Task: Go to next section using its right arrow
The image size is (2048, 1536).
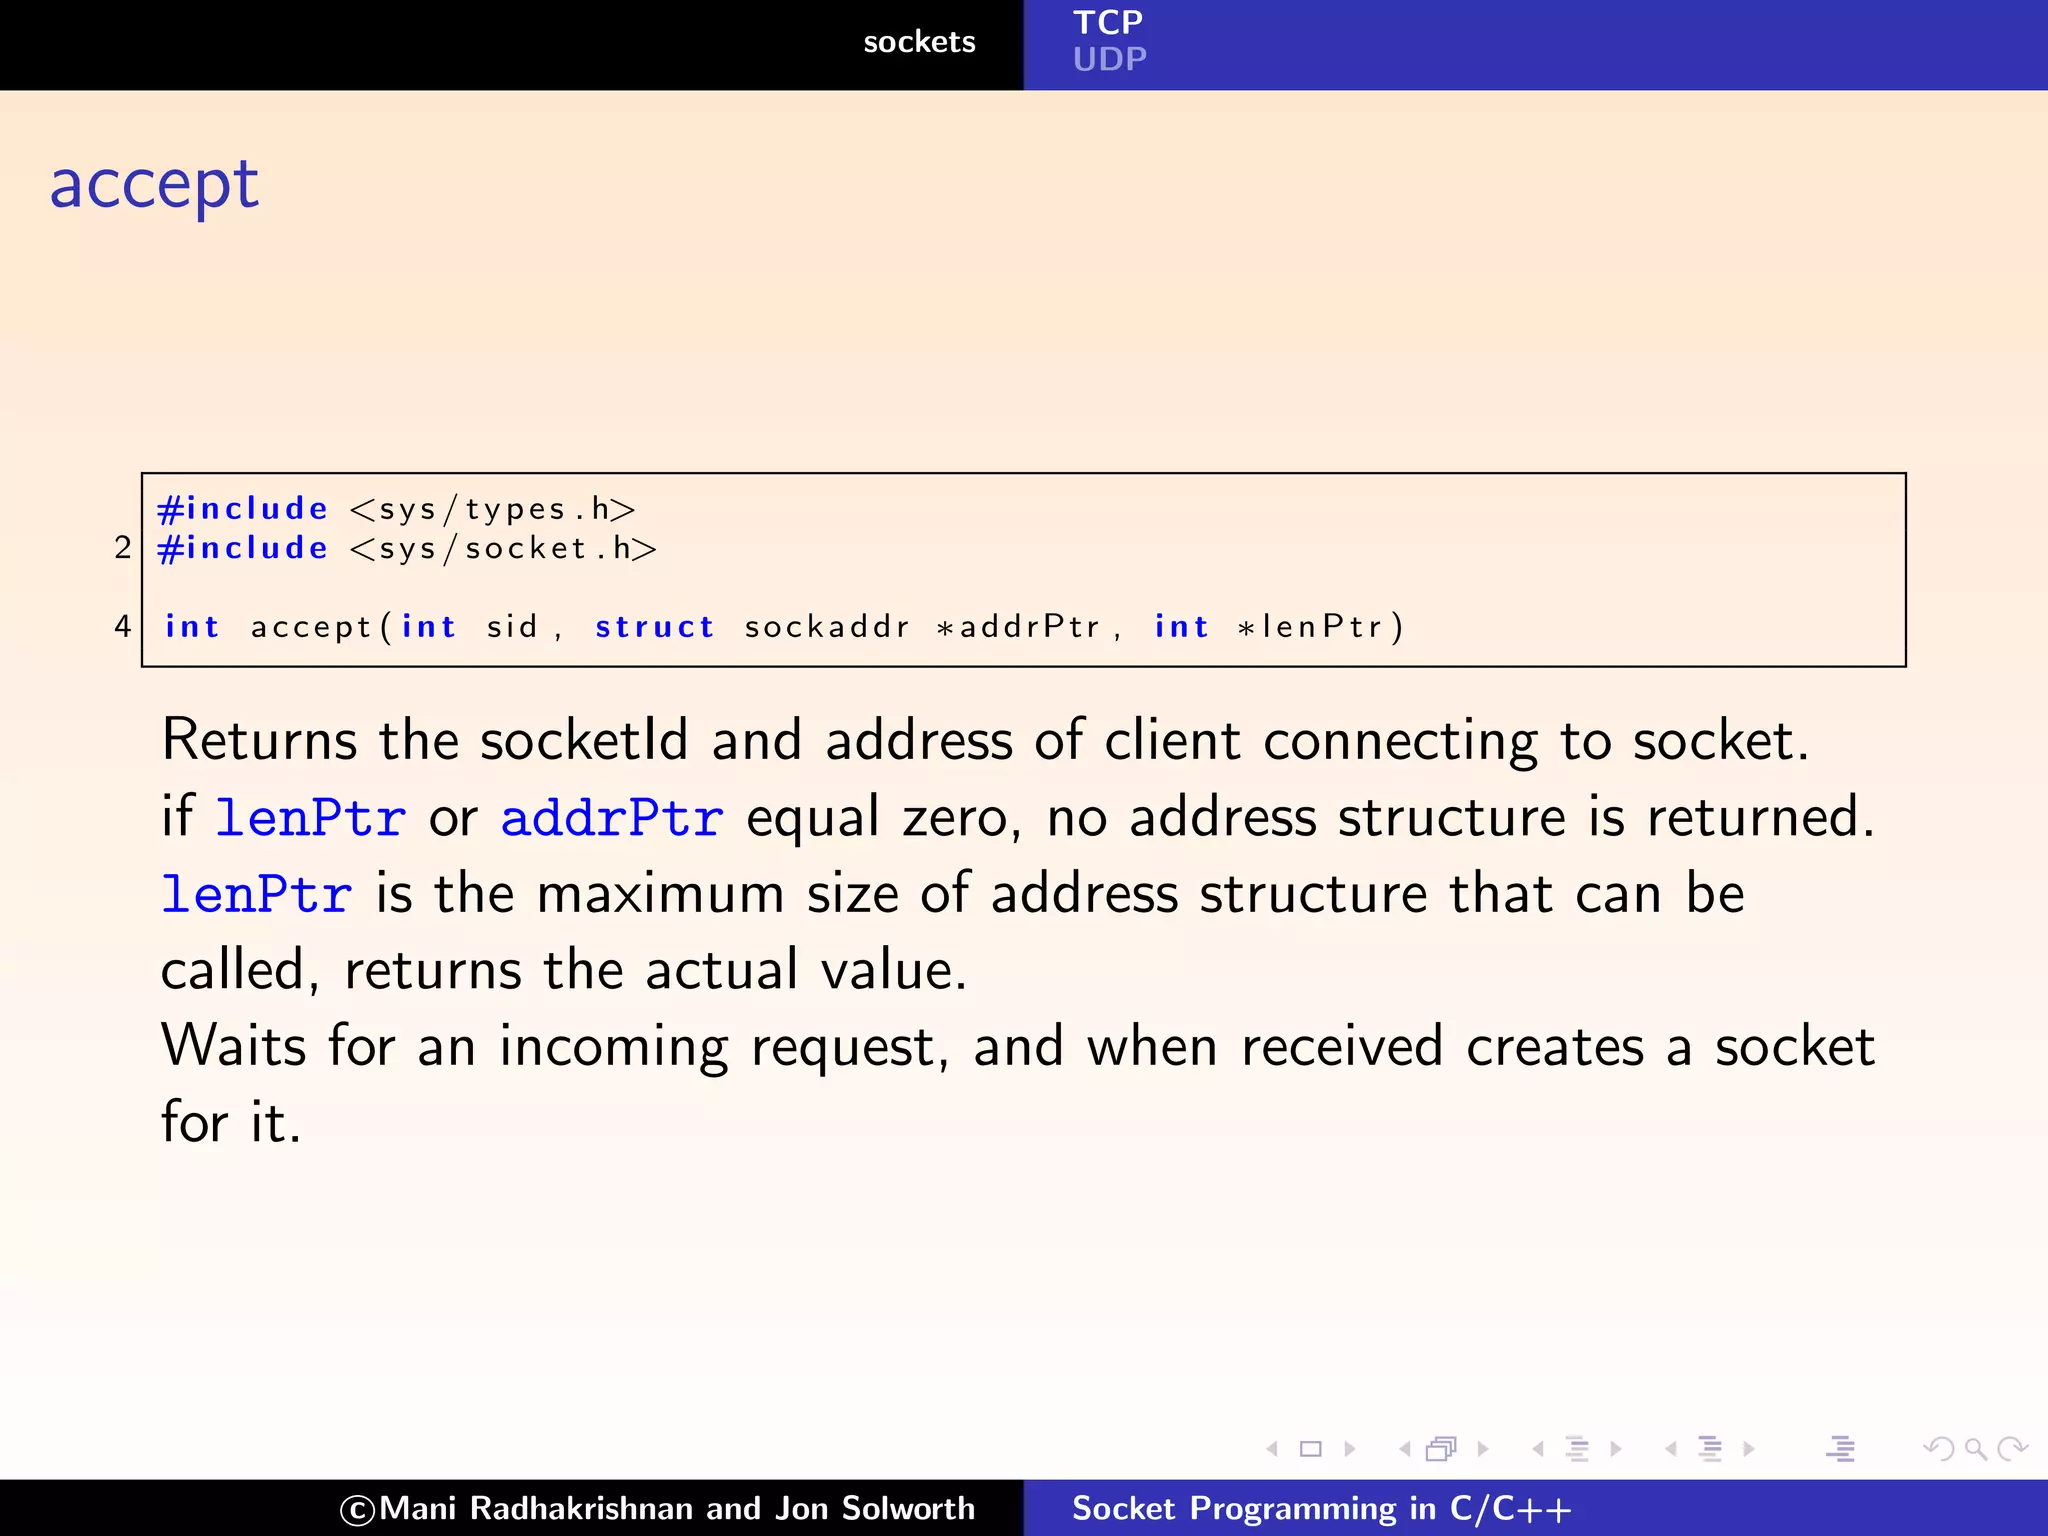Action: point(1749,1449)
